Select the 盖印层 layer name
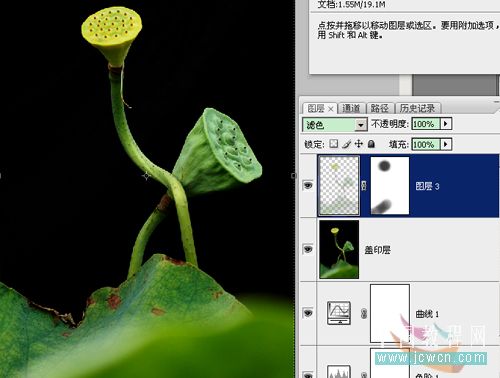Image resolution: width=500 pixels, height=378 pixels. click(x=377, y=250)
